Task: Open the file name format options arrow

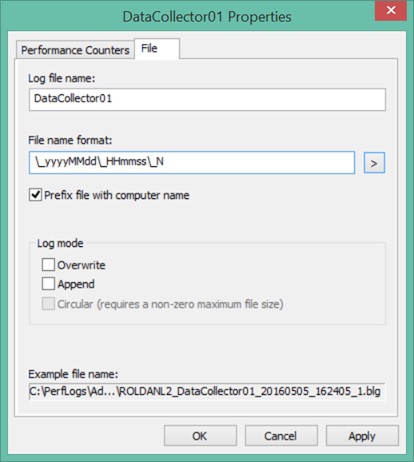Action: pyautogui.click(x=374, y=163)
